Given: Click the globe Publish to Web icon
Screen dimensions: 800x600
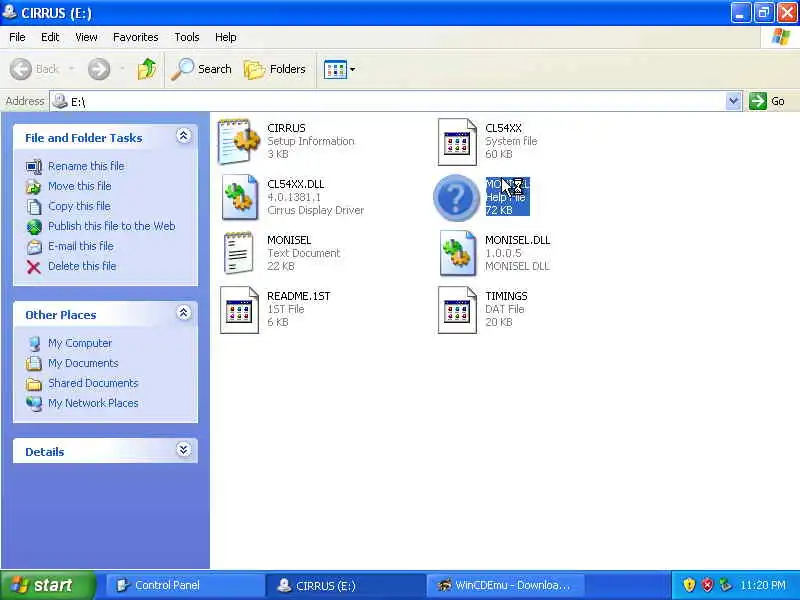Looking at the screenshot, I should (34, 227).
